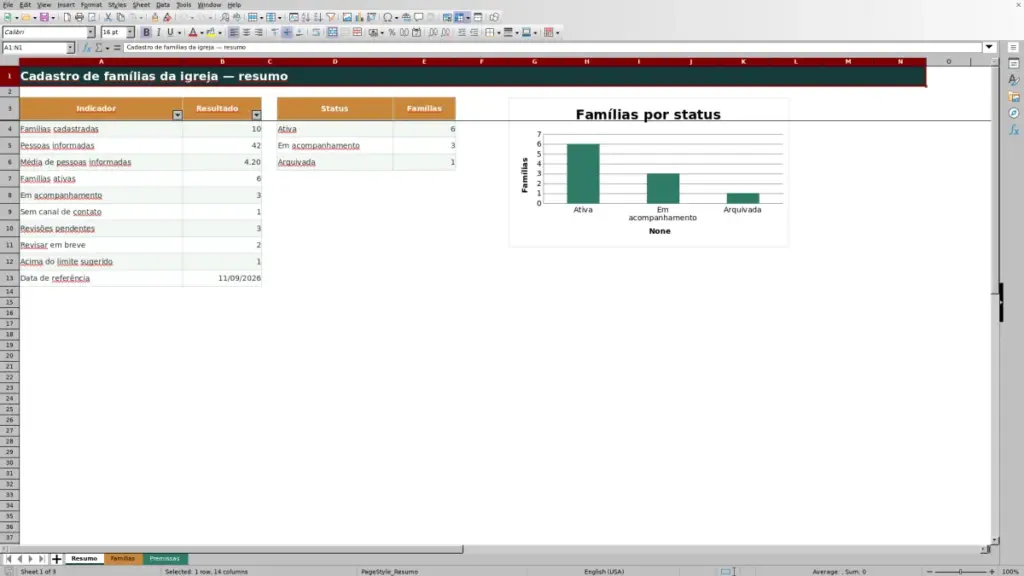Screen dimensions: 1024x576
Task: Open the sidebar Navigator icon
Action: click(x=1014, y=114)
